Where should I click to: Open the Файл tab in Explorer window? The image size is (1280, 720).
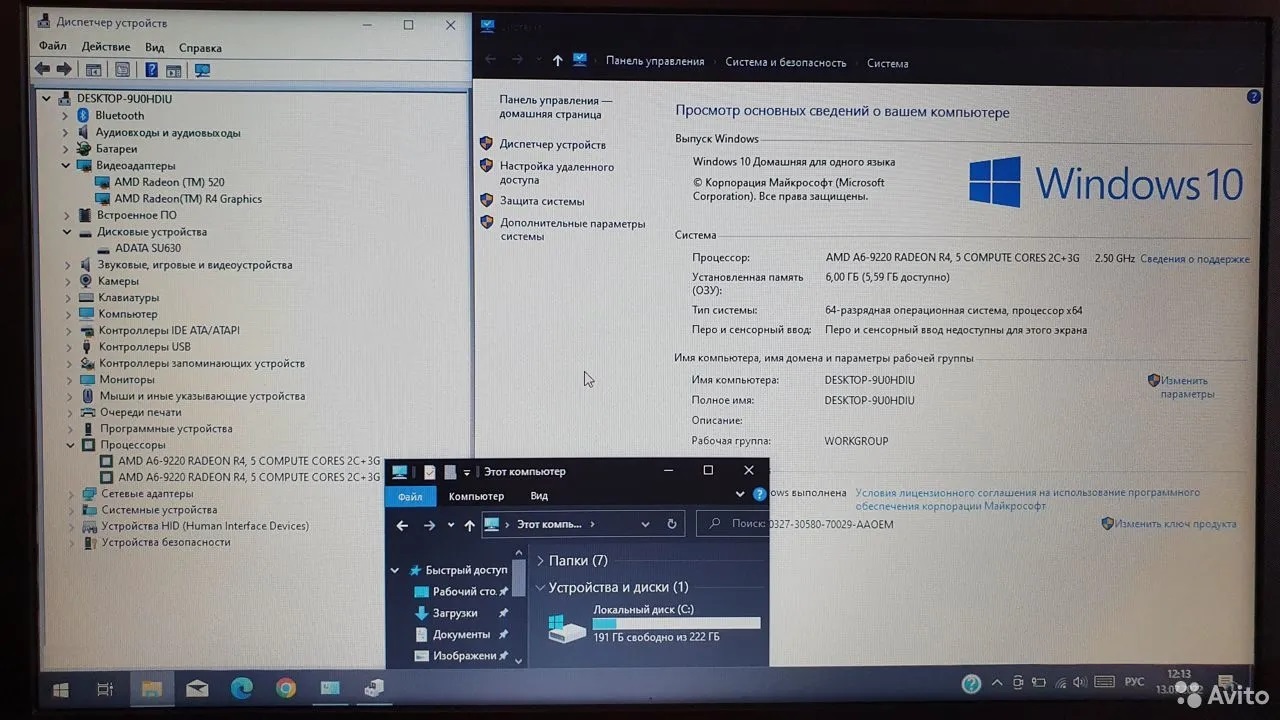410,496
